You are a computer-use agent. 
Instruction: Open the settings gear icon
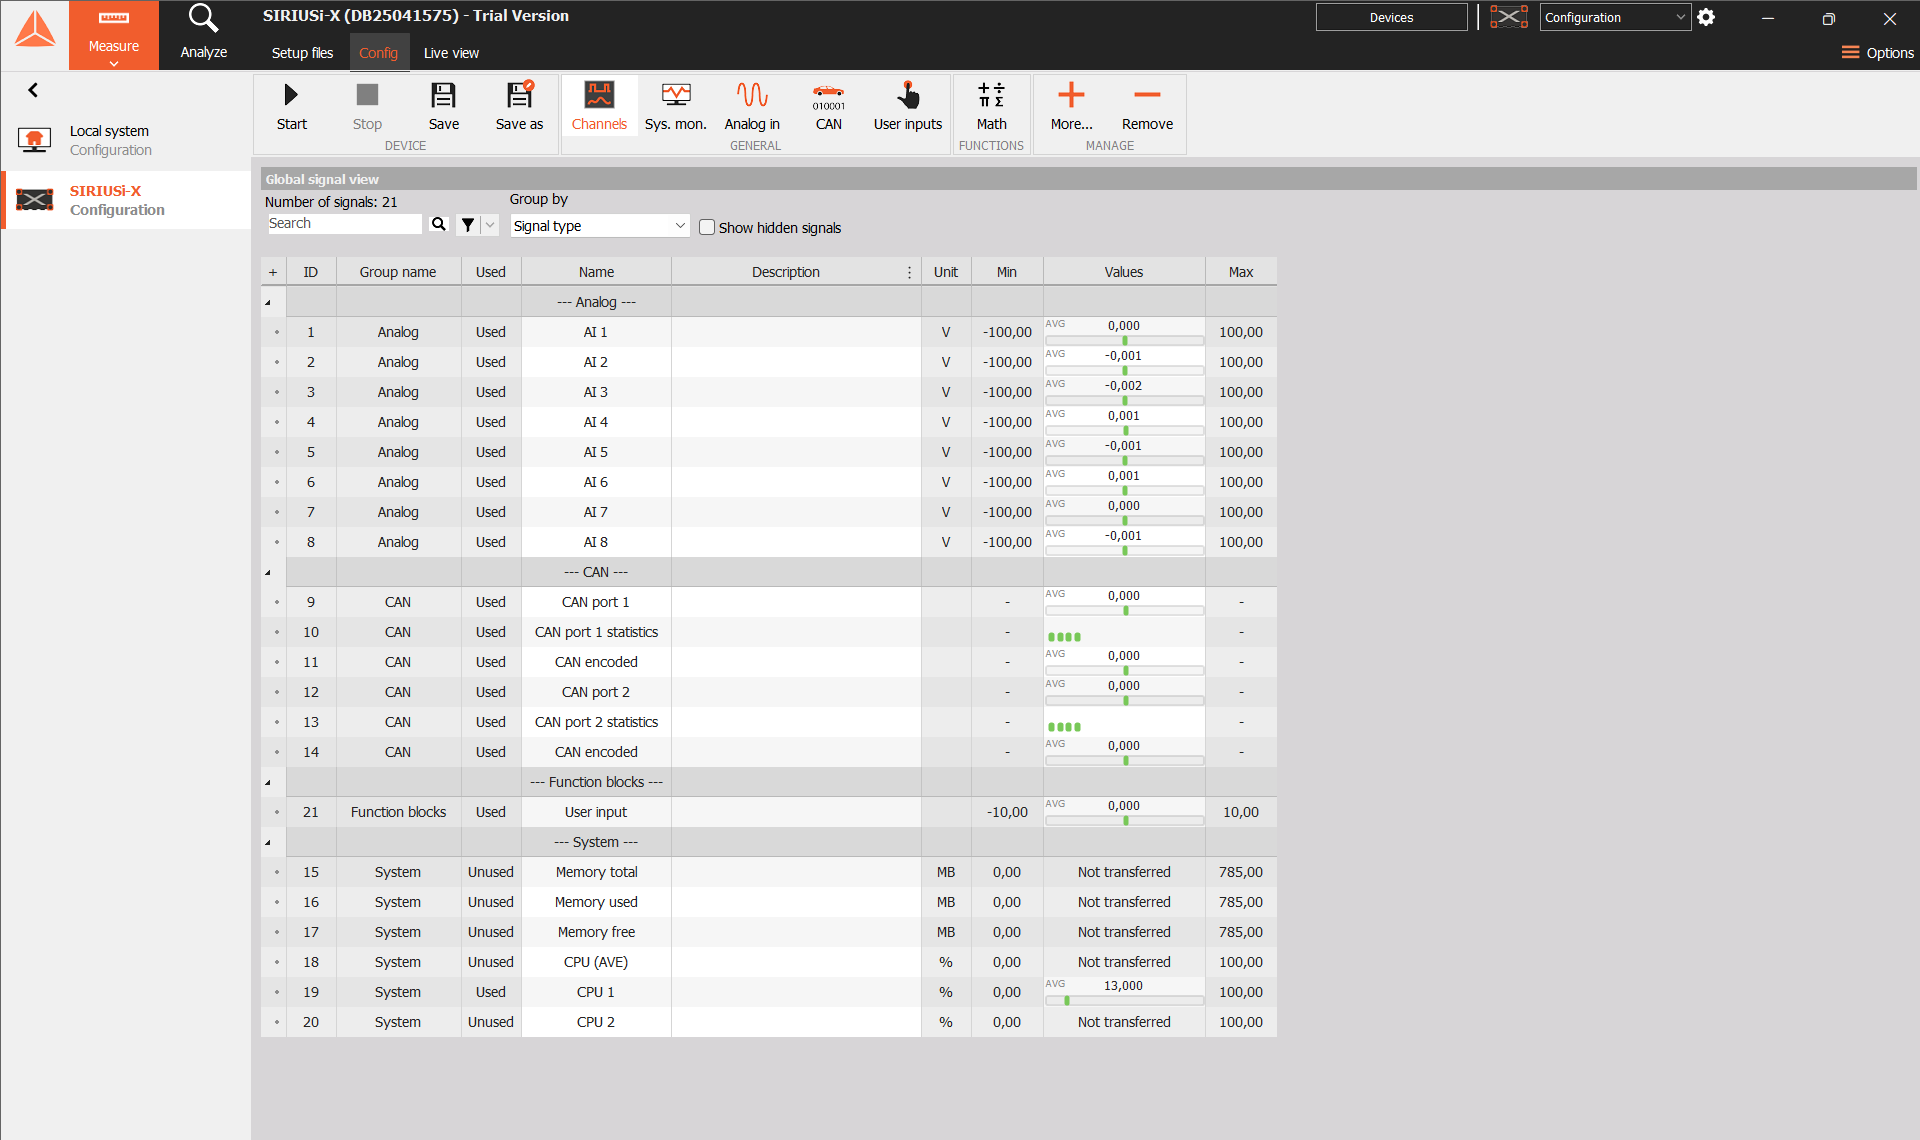[x=1707, y=17]
